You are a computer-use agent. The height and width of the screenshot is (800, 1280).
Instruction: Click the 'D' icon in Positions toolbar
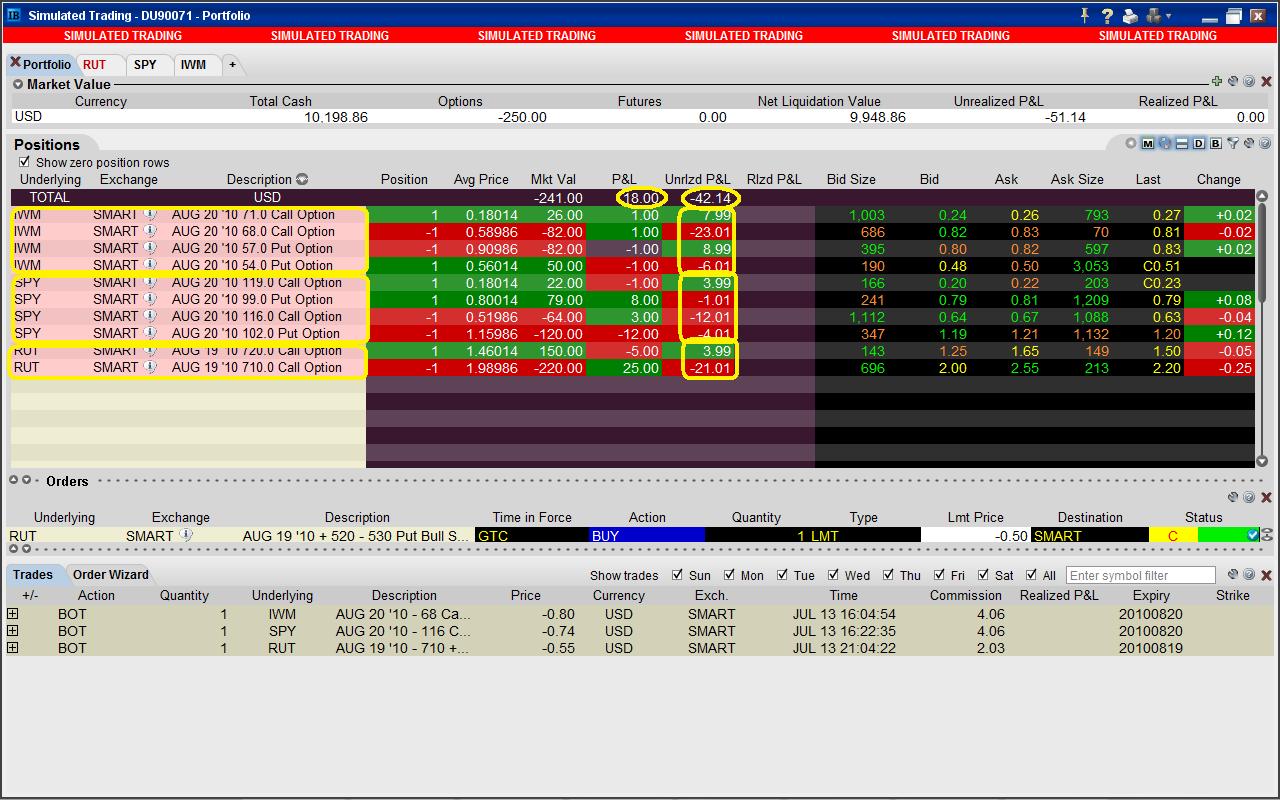[1199, 144]
